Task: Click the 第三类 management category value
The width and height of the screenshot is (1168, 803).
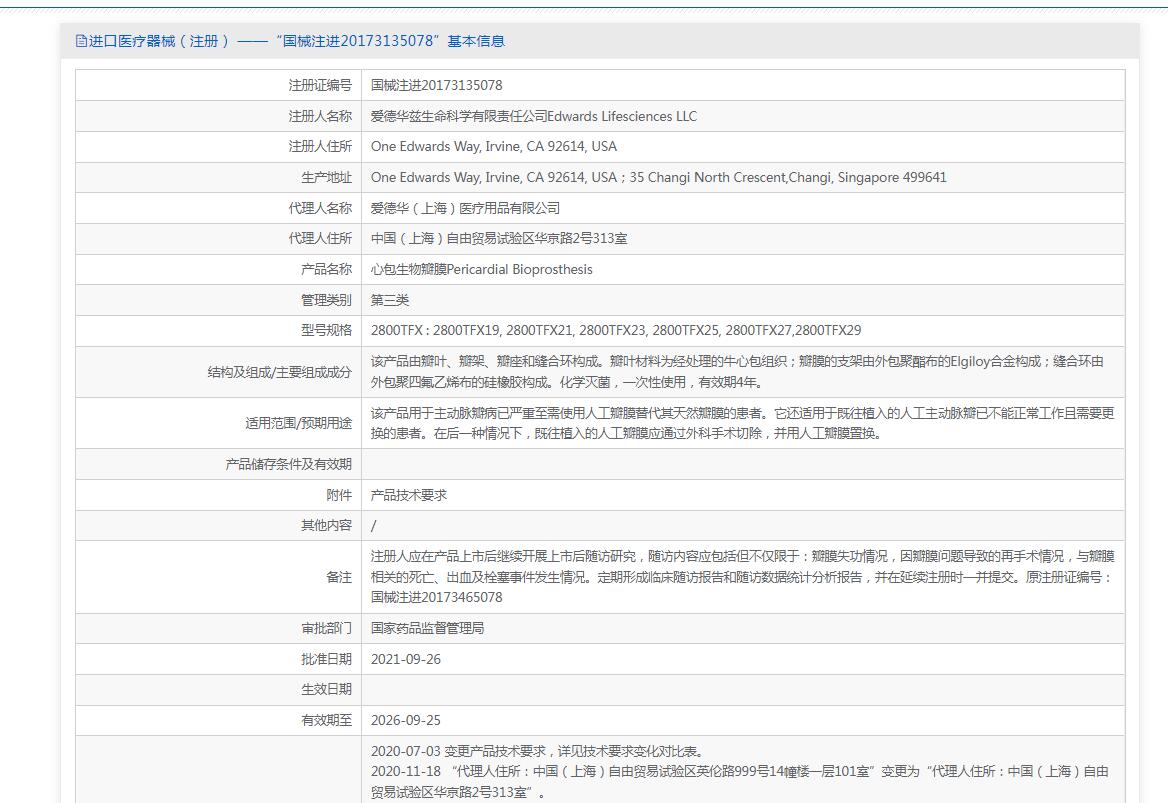Action: 390,300
